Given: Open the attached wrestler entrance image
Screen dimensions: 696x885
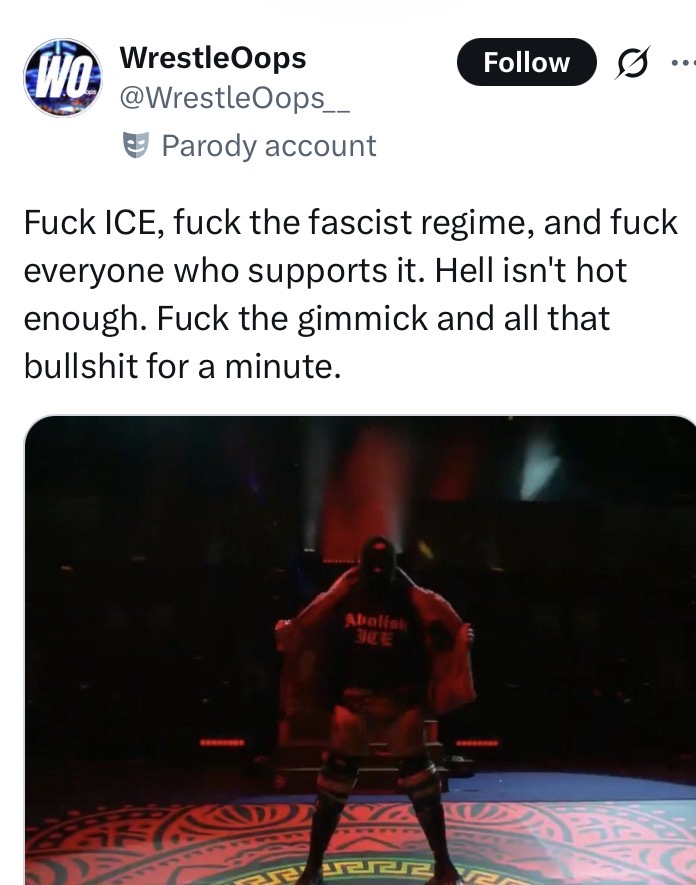Looking at the screenshot, I should (x=360, y=650).
